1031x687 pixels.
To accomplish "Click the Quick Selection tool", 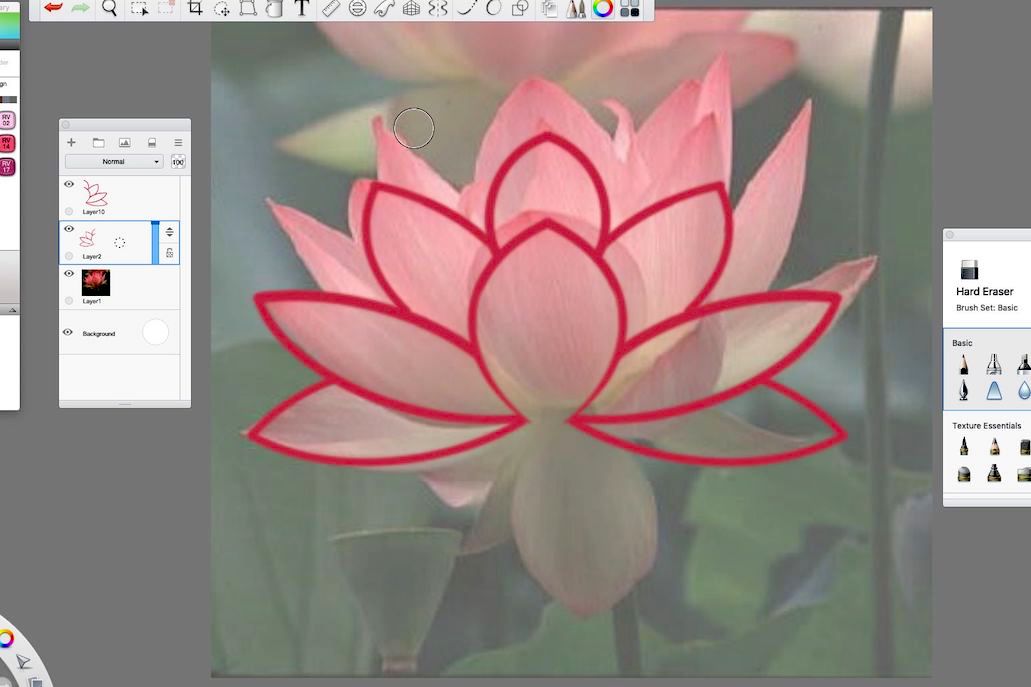I will click(166, 9).
